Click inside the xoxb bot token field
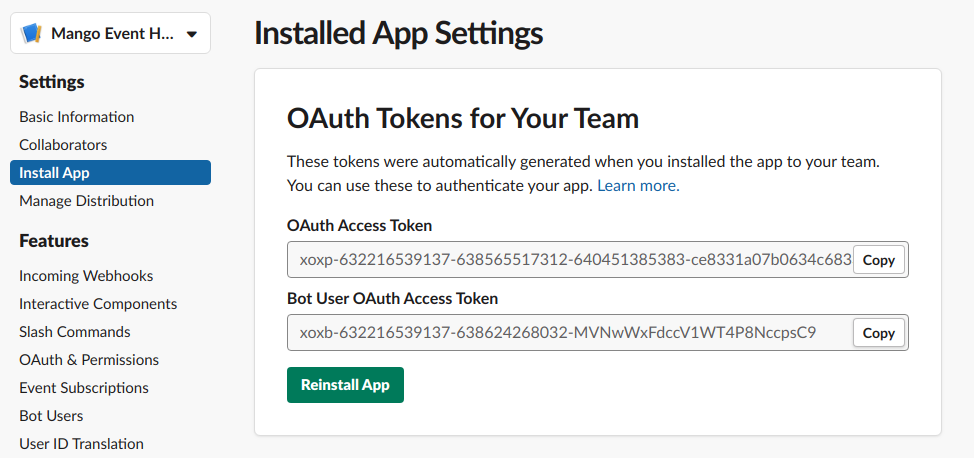This screenshot has height=458, width=974. [x=570, y=333]
